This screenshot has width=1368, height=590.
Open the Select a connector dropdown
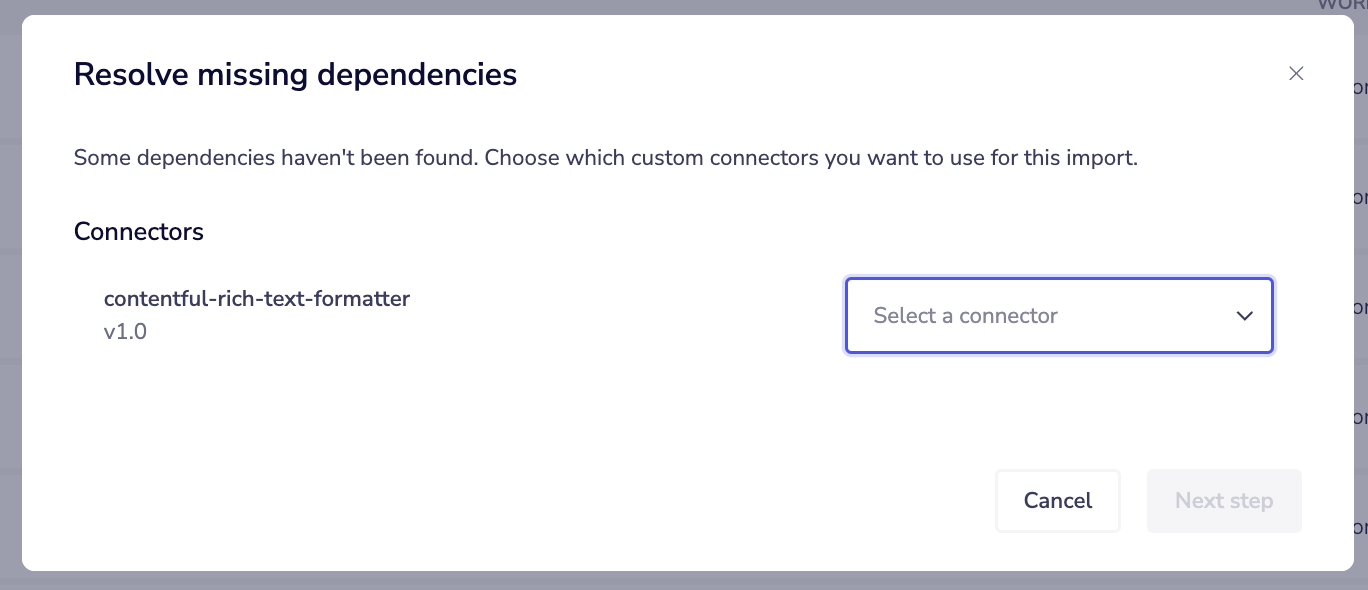1058,316
